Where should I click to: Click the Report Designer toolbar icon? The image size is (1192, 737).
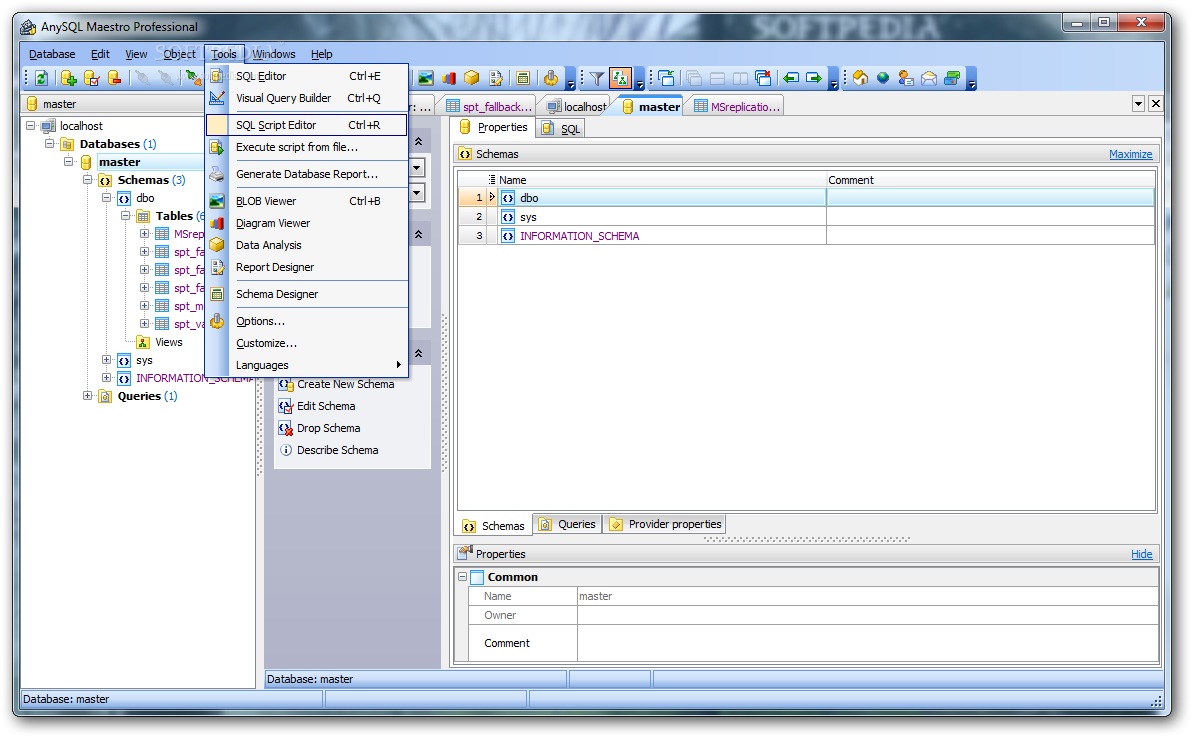(496, 78)
